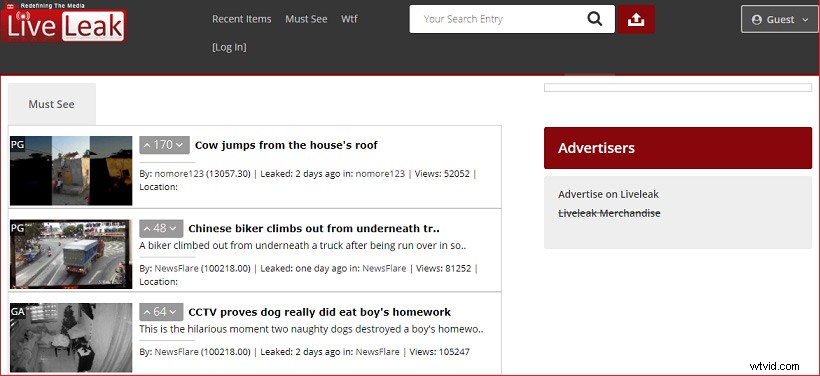Image resolution: width=820 pixels, height=376 pixels.
Task: Open Chinese biker climbs out video title
Action: pyautogui.click(x=314, y=229)
